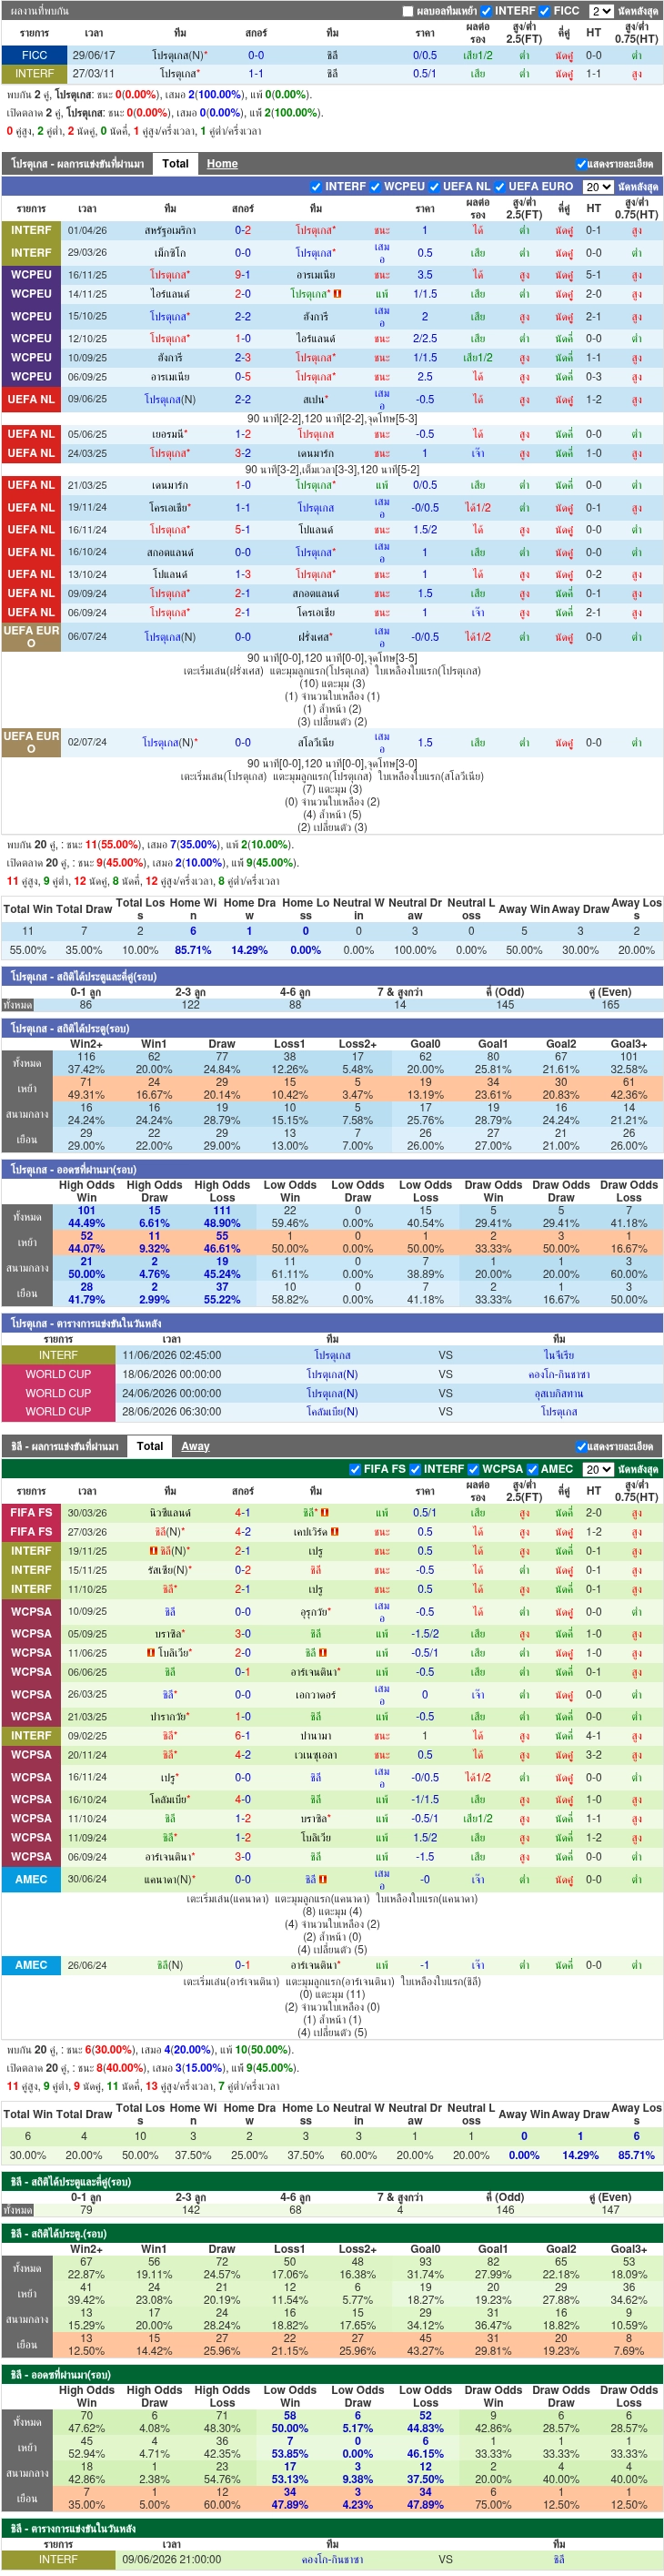Viewport: 664px width, 2576px height.
Task: Select Total tab in Portugal results section
Action: click(x=175, y=164)
